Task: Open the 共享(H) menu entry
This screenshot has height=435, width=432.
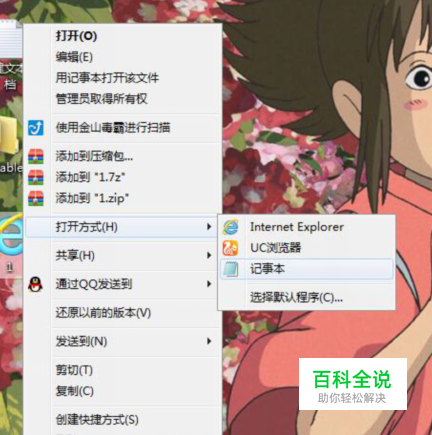Action: (123, 256)
